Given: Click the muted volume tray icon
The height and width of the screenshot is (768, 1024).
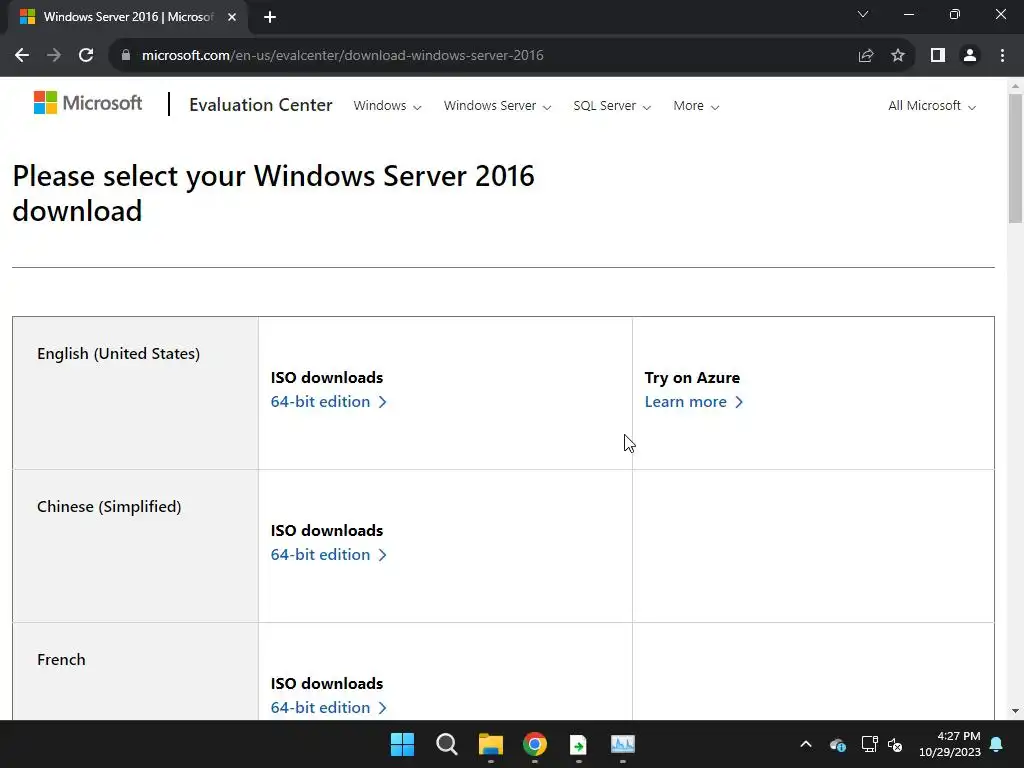Looking at the screenshot, I should (x=895, y=744).
